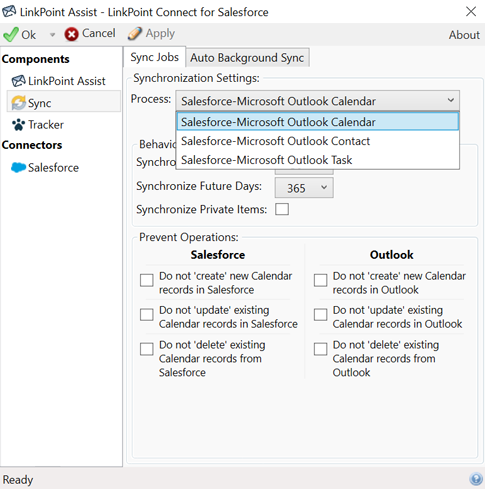Click the Synchronization Settings label
This screenshot has width=485, height=489.
(196, 78)
